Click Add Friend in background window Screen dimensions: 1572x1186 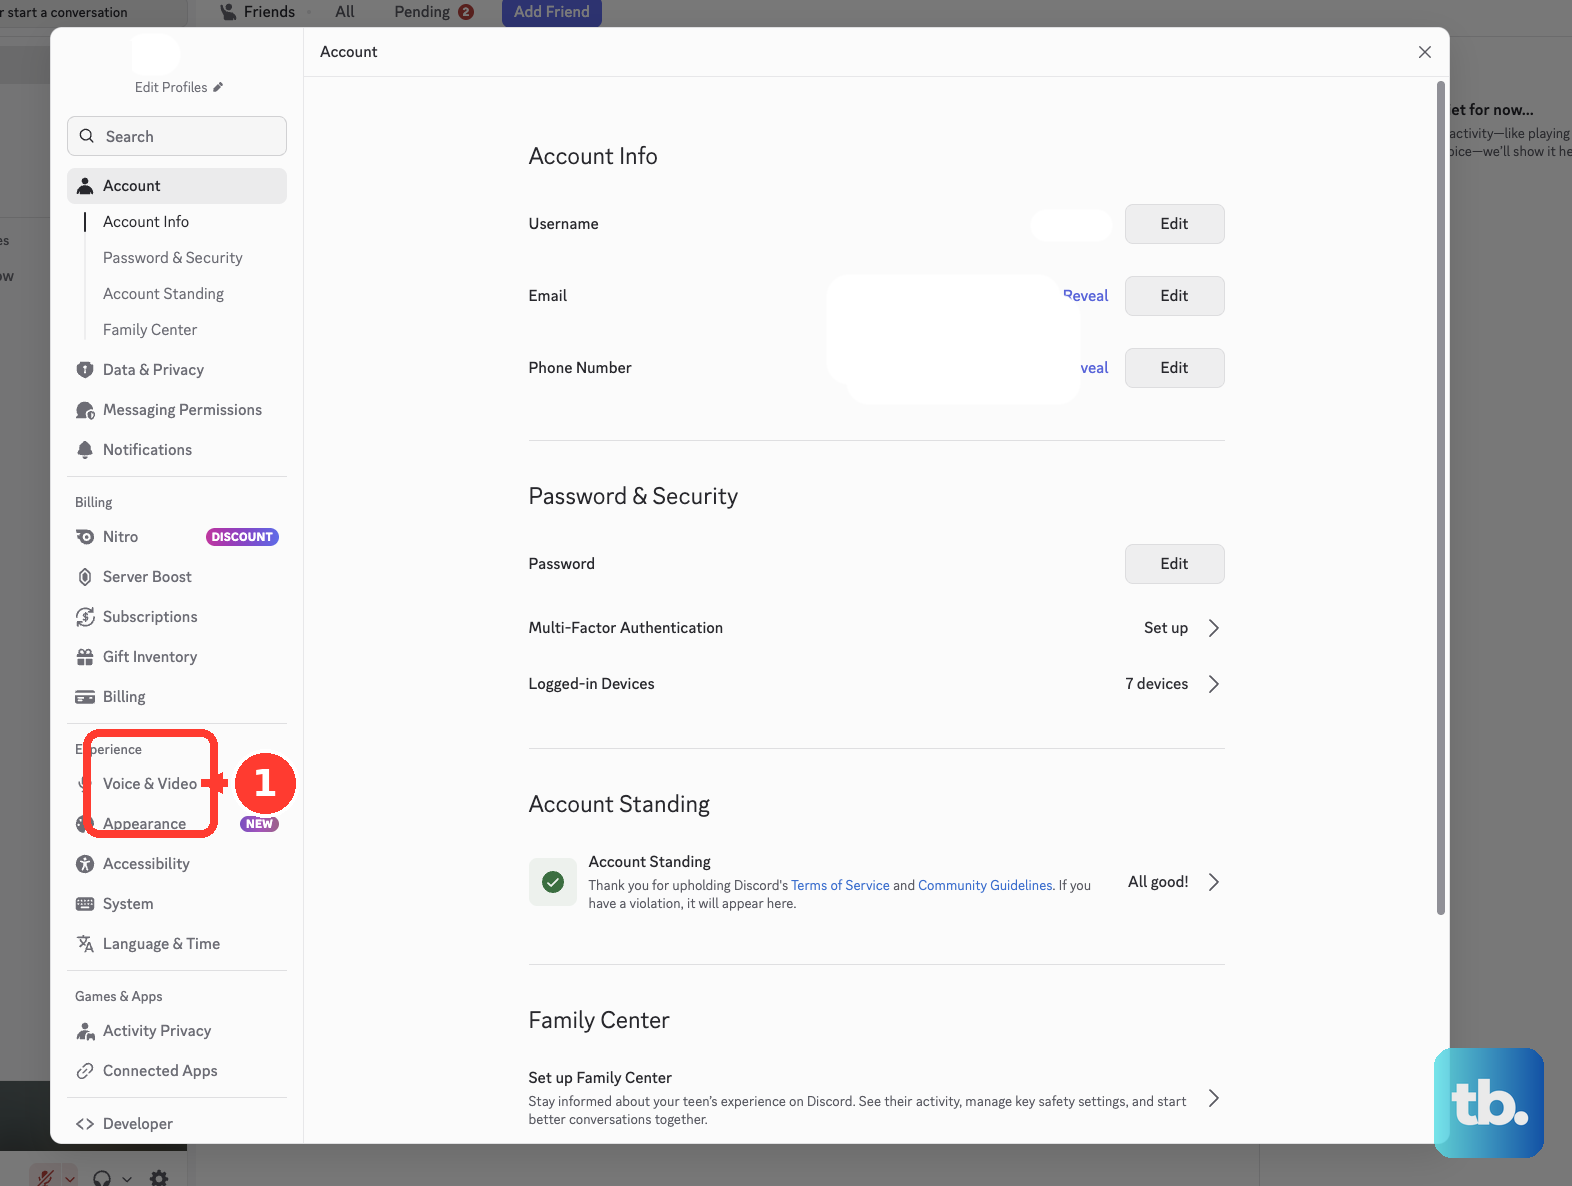[552, 12]
